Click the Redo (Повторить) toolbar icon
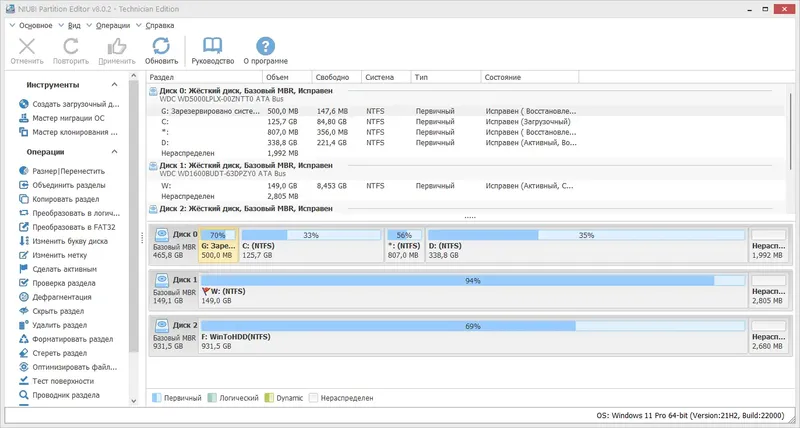The height and width of the screenshot is (428, 800). [x=70, y=46]
